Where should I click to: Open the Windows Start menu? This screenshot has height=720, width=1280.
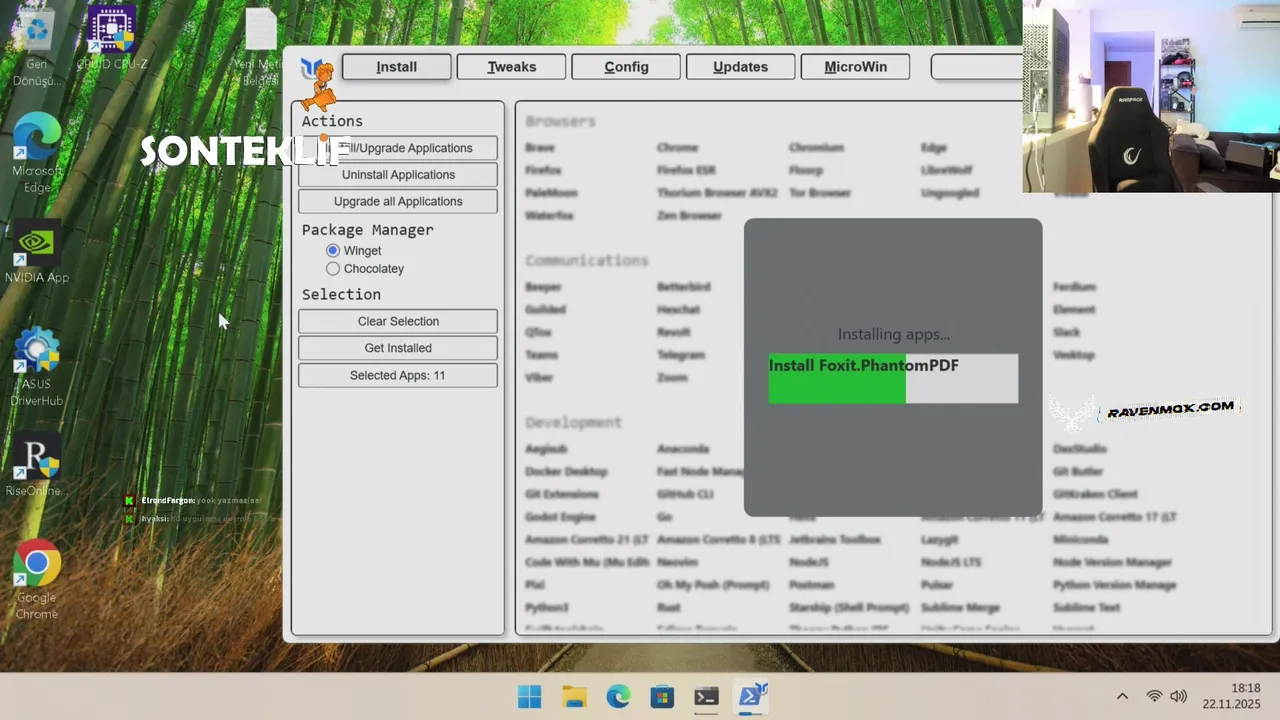tap(529, 697)
